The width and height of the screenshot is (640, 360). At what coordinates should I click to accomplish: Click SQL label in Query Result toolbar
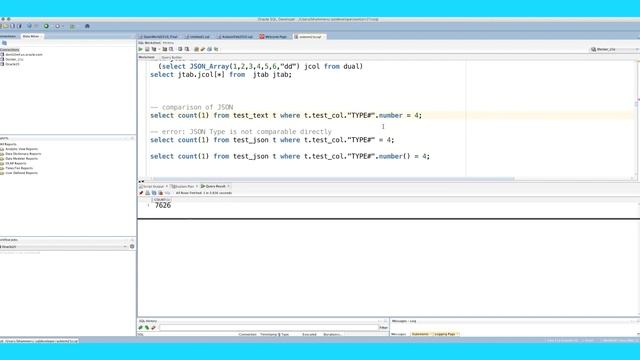click(167, 193)
